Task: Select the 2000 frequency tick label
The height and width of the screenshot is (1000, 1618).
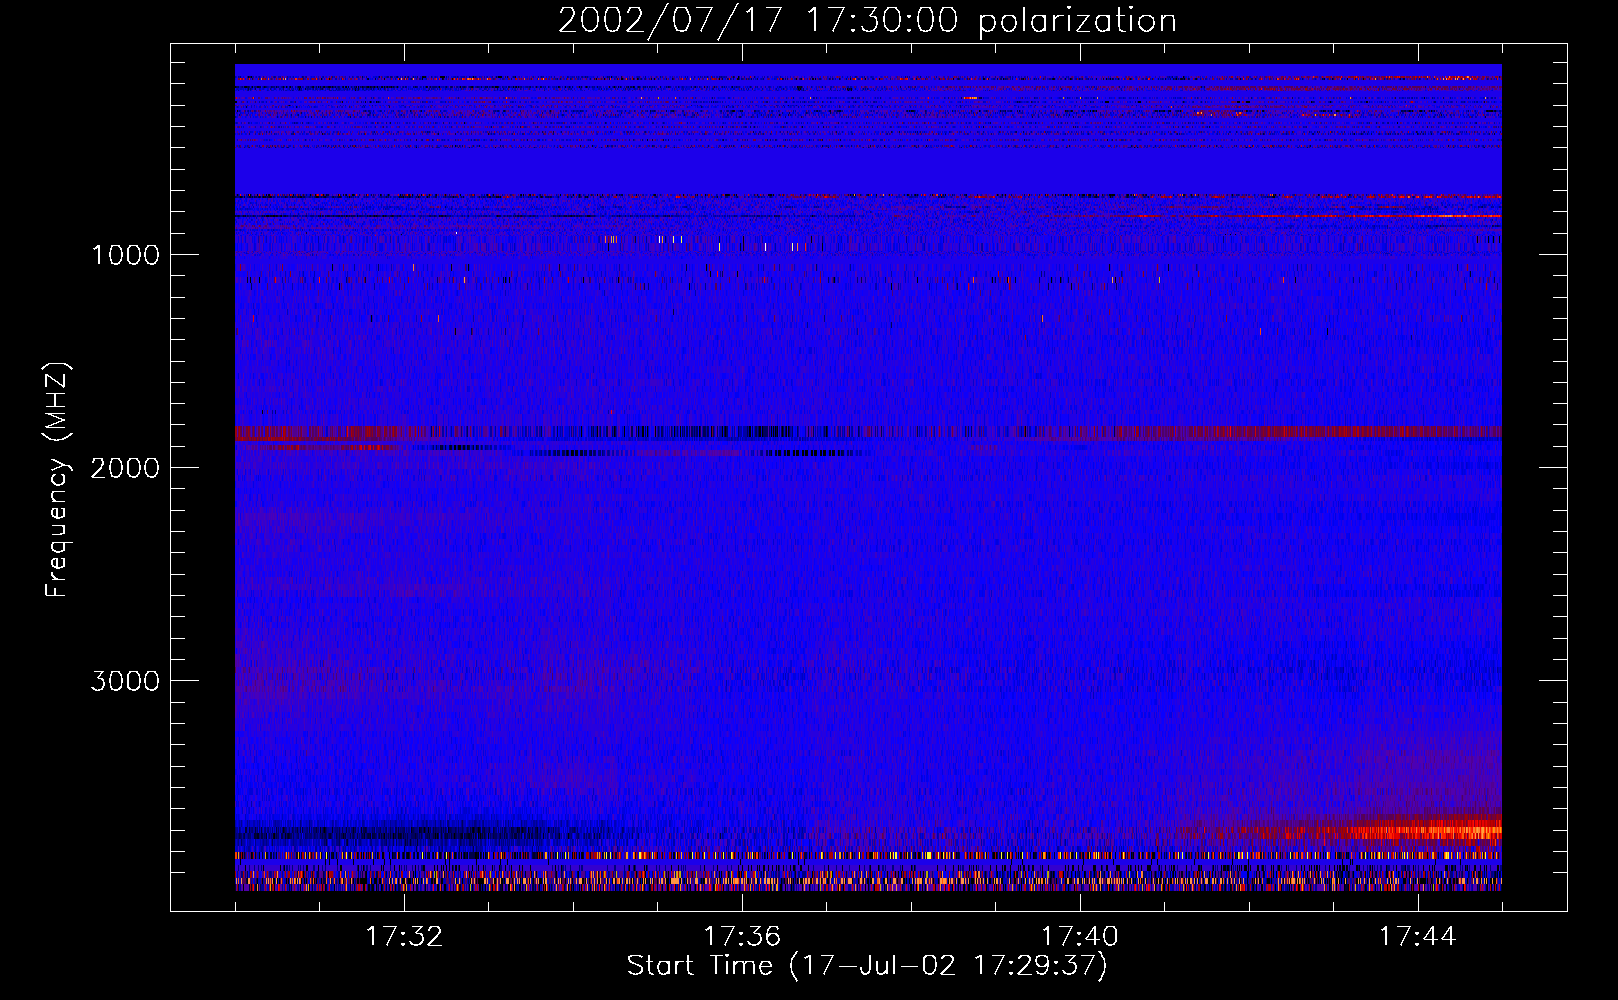Action: click(x=125, y=468)
